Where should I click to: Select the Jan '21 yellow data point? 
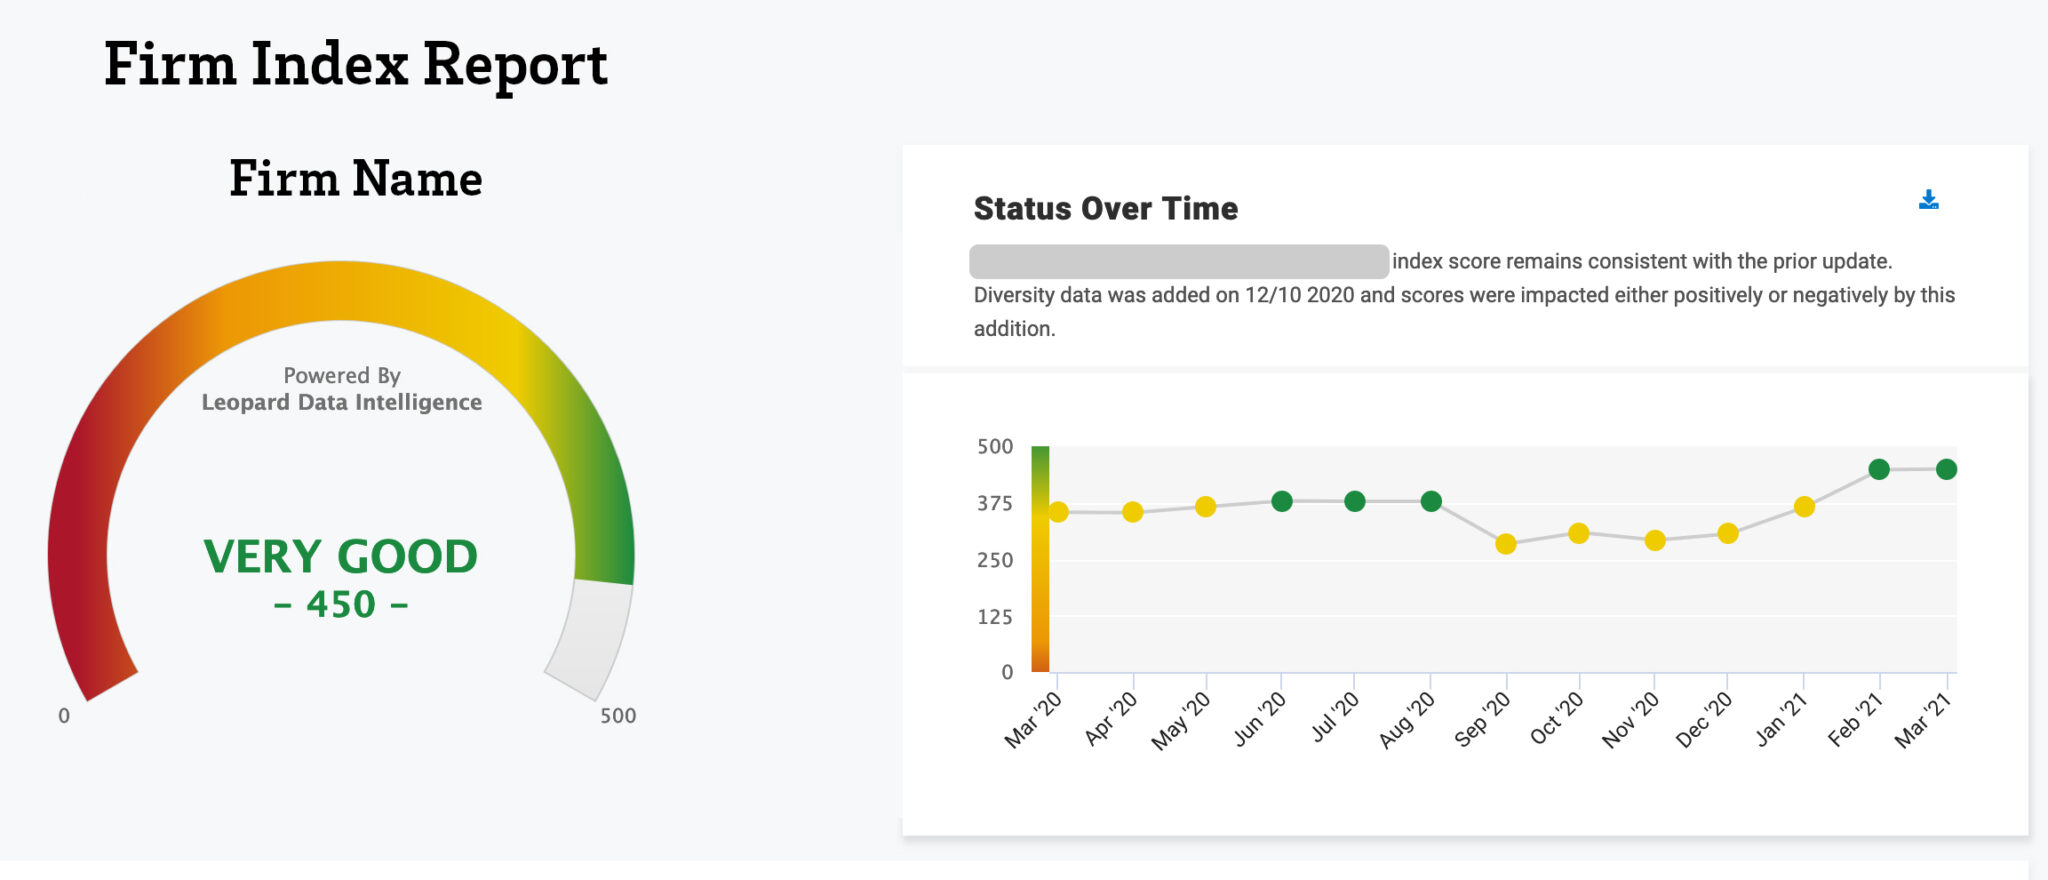[x=1804, y=507]
